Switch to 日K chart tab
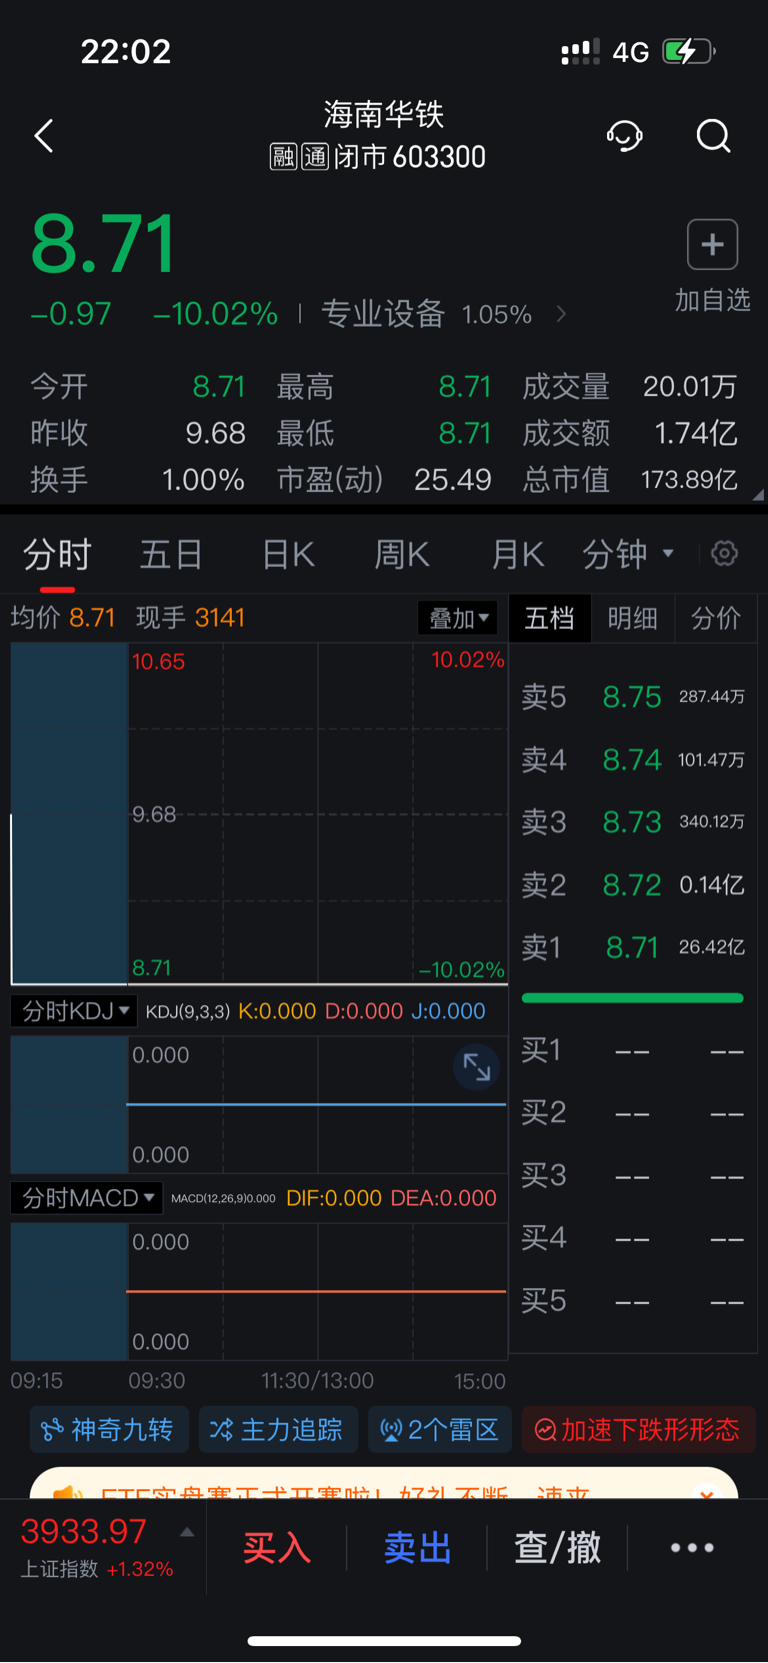Image resolution: width=768 pixels, height=1663 pixels. click(288, 554)
